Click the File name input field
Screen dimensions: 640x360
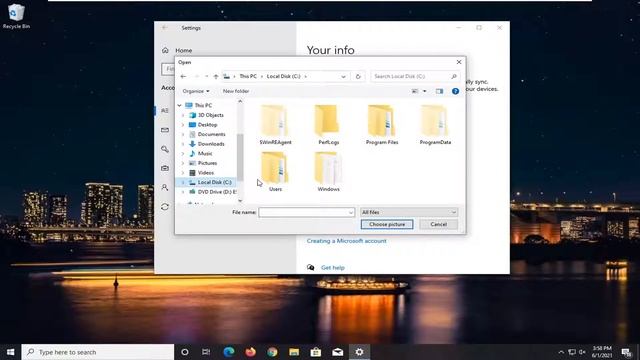(303, 212)
